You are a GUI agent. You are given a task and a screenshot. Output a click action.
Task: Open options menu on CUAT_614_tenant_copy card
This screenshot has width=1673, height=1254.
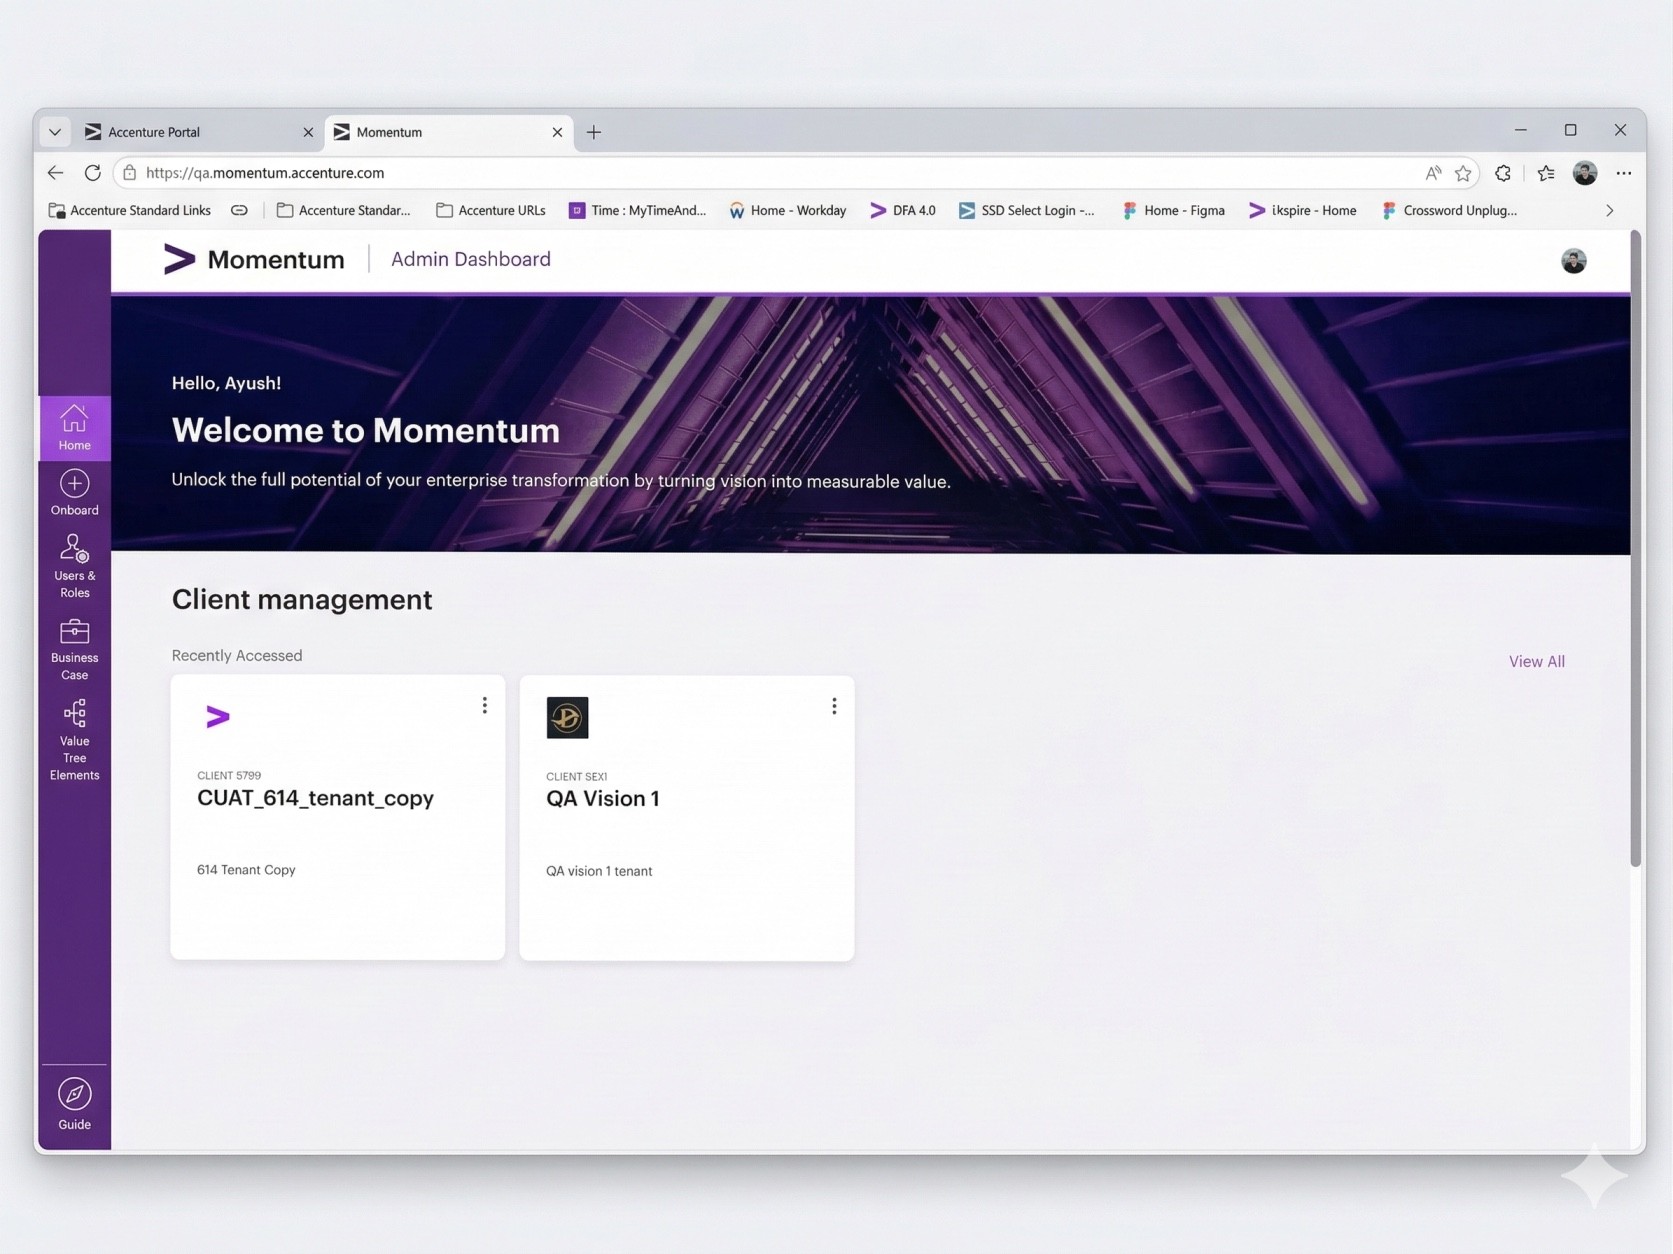(x=485, y=706)
